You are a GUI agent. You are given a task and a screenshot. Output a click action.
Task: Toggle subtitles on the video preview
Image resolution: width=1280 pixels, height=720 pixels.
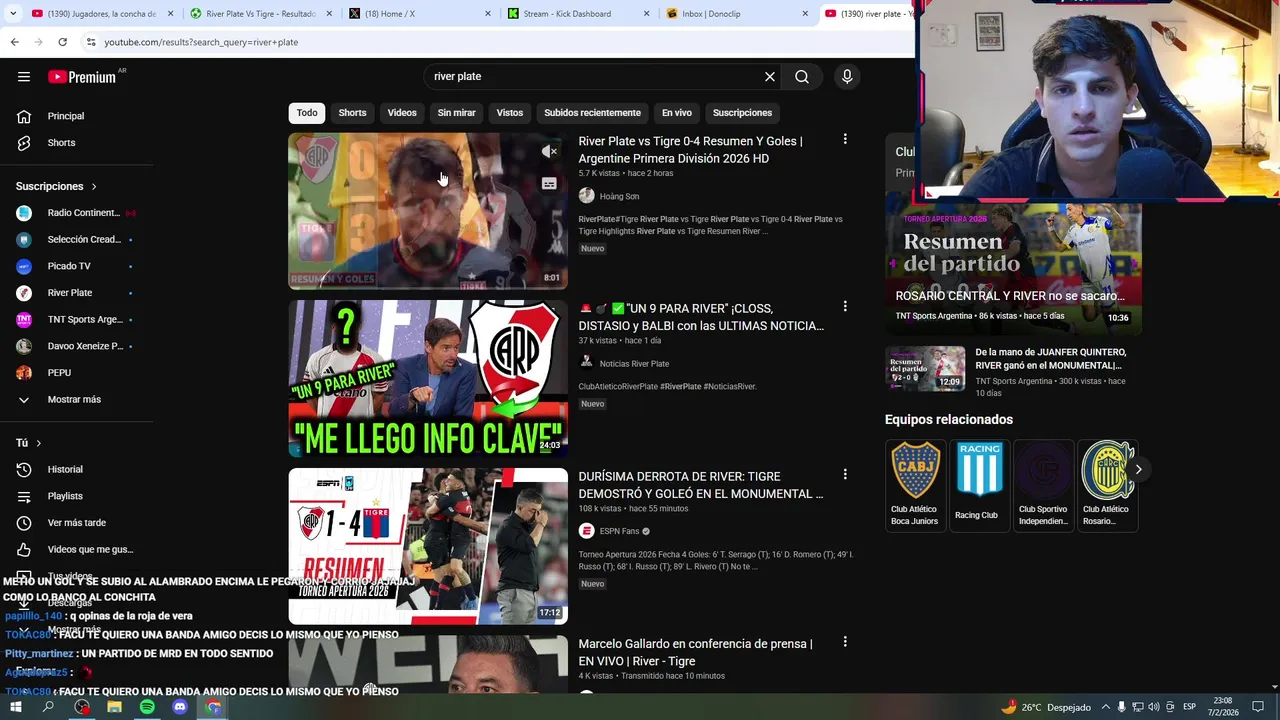point(549,184)
